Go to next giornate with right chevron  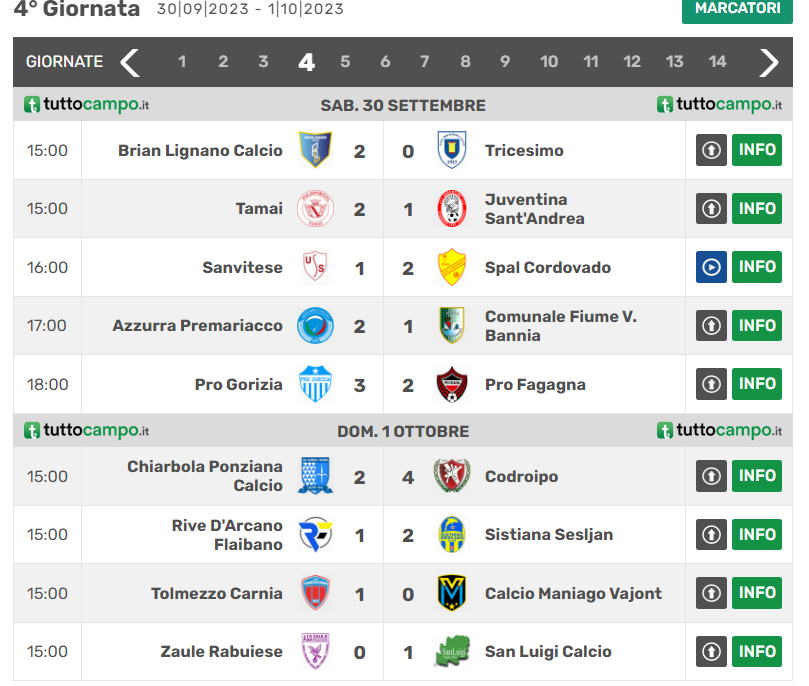pos(768,62)
